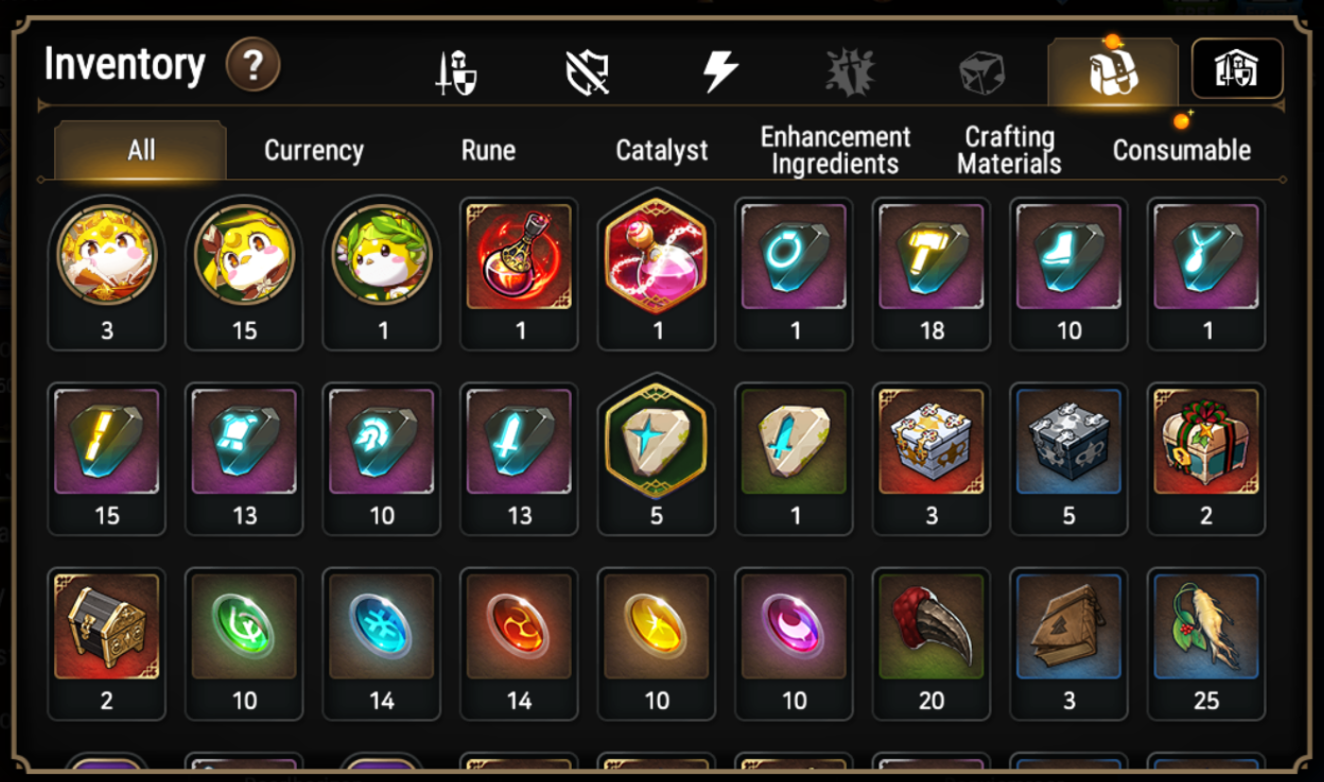Select the lightning bolt icon category

point(720,72)
